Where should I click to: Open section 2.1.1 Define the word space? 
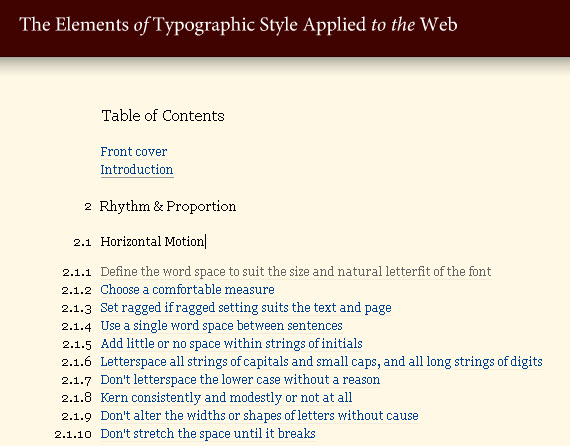coord(296,272)
